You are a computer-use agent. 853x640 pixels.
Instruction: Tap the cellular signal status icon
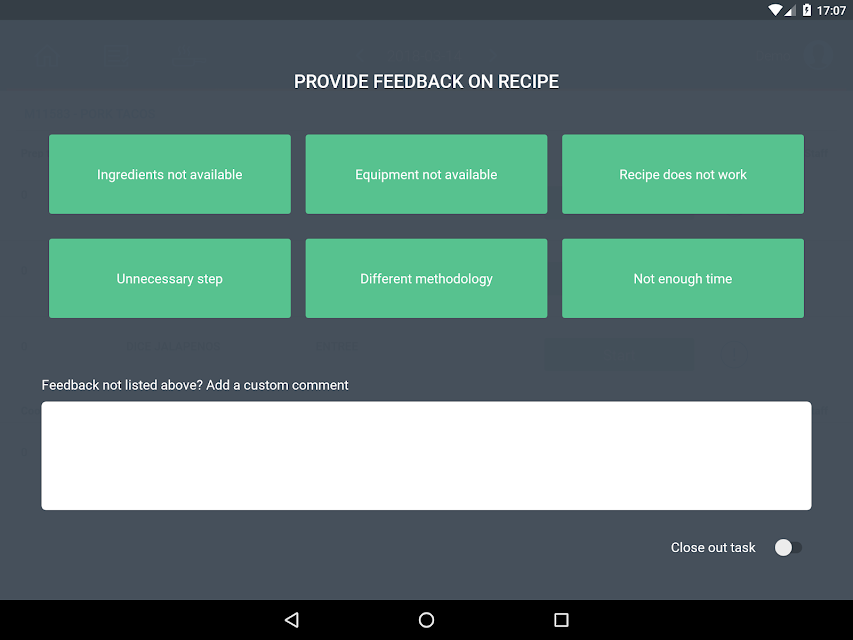[x=790, y=10]
